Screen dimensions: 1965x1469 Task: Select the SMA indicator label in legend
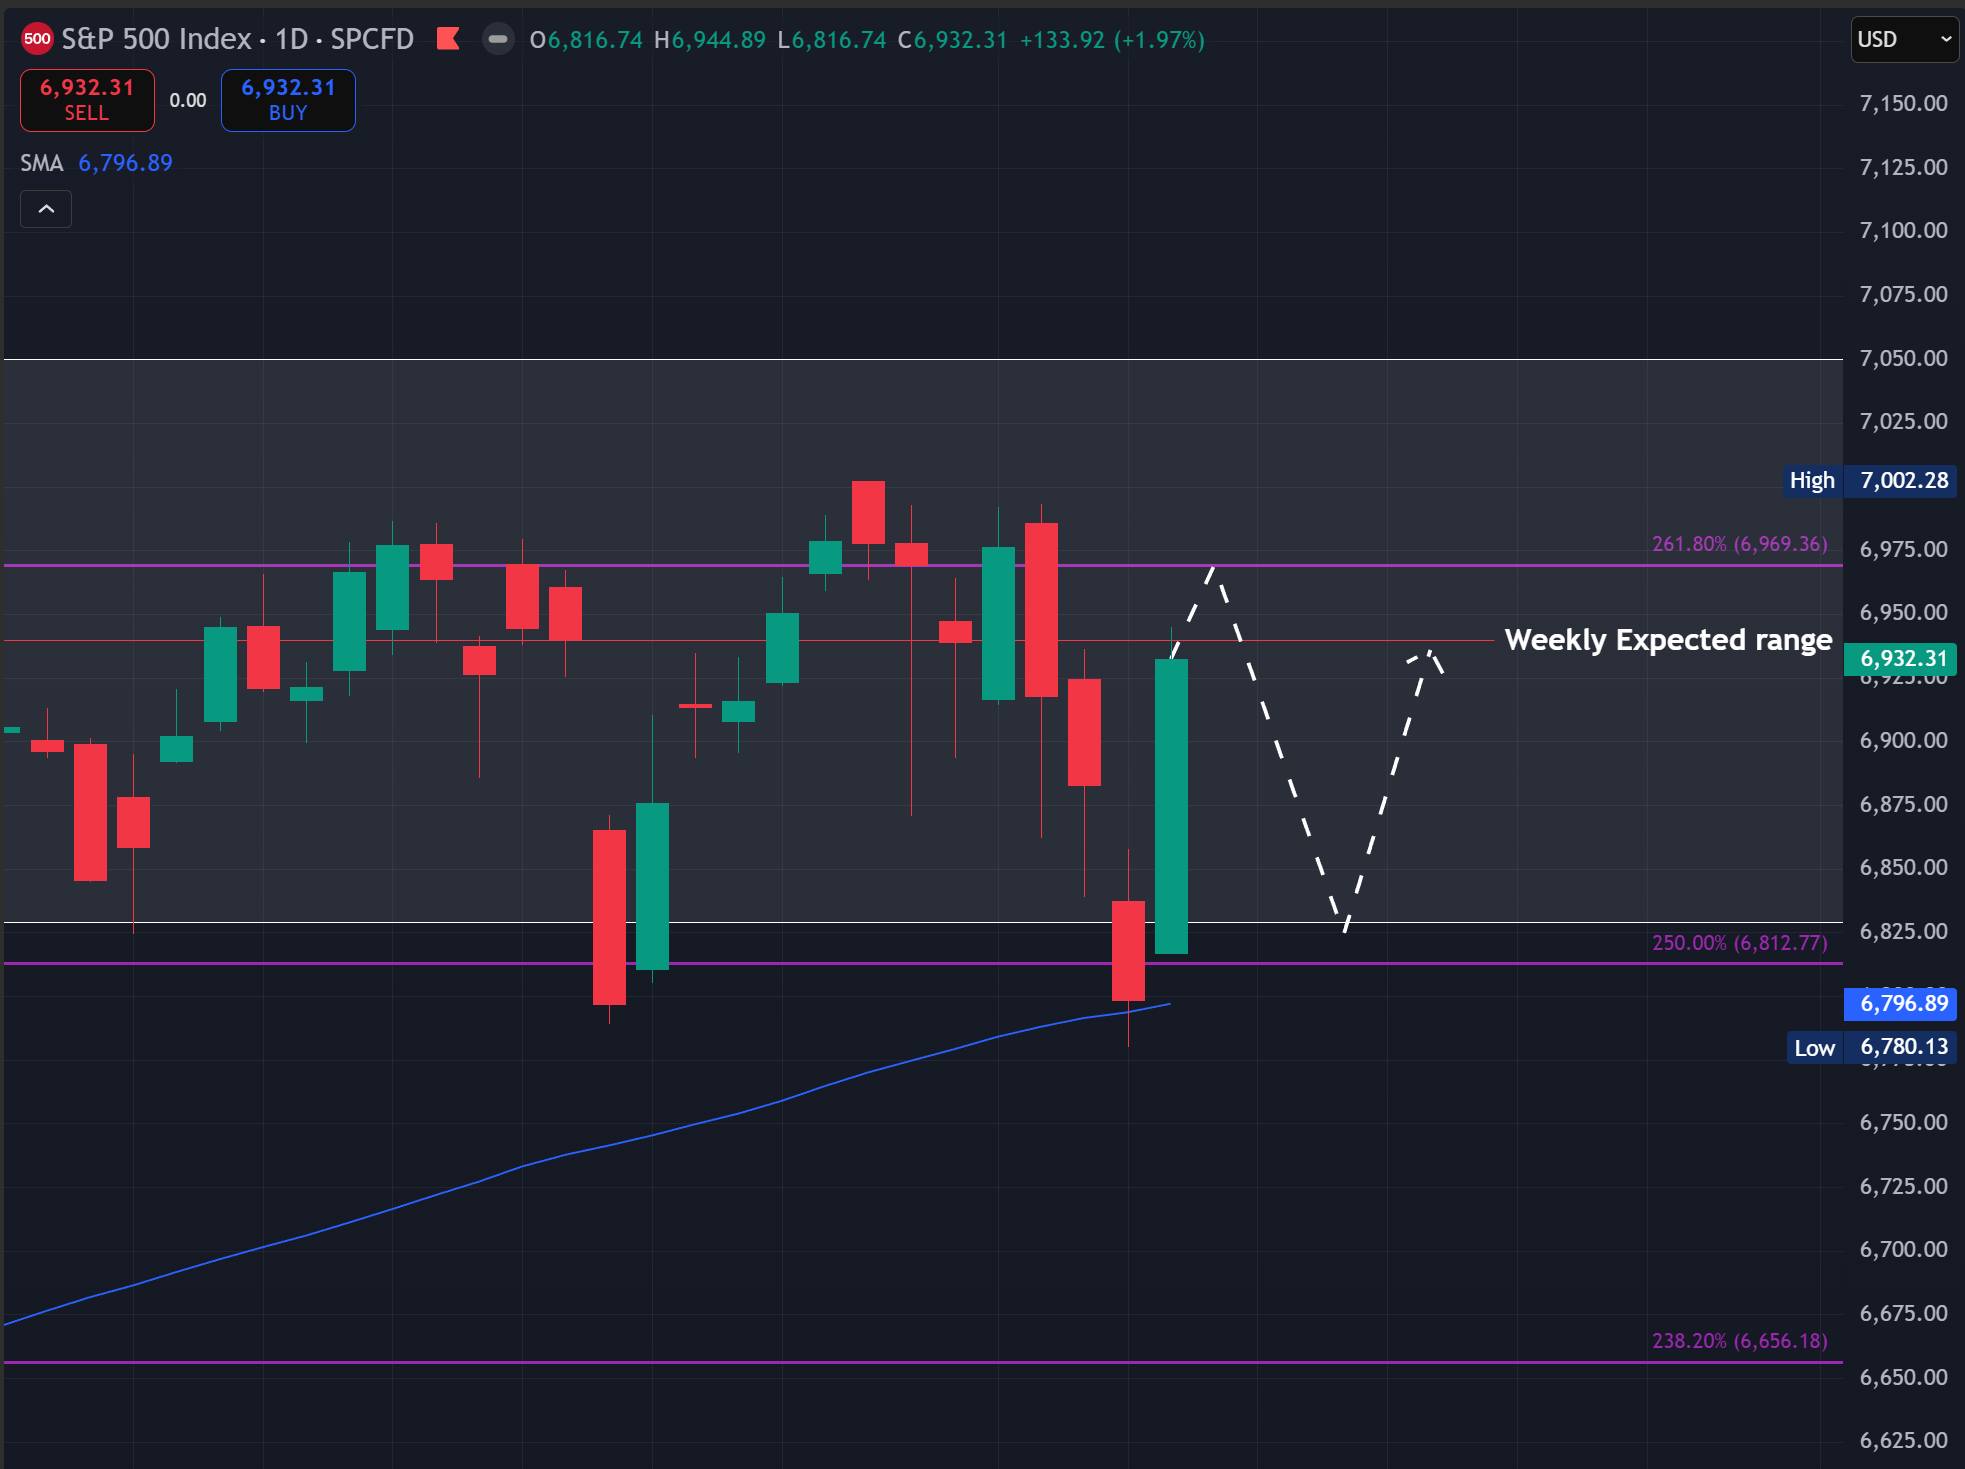pyautogui.click(x=42, y=163)
